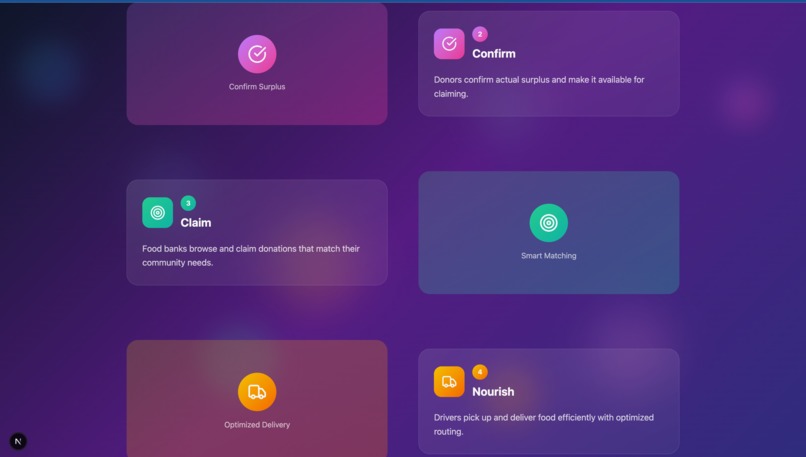Screen dimensions: 806x457
Task: Click the Claim heading
Action: 196,223
